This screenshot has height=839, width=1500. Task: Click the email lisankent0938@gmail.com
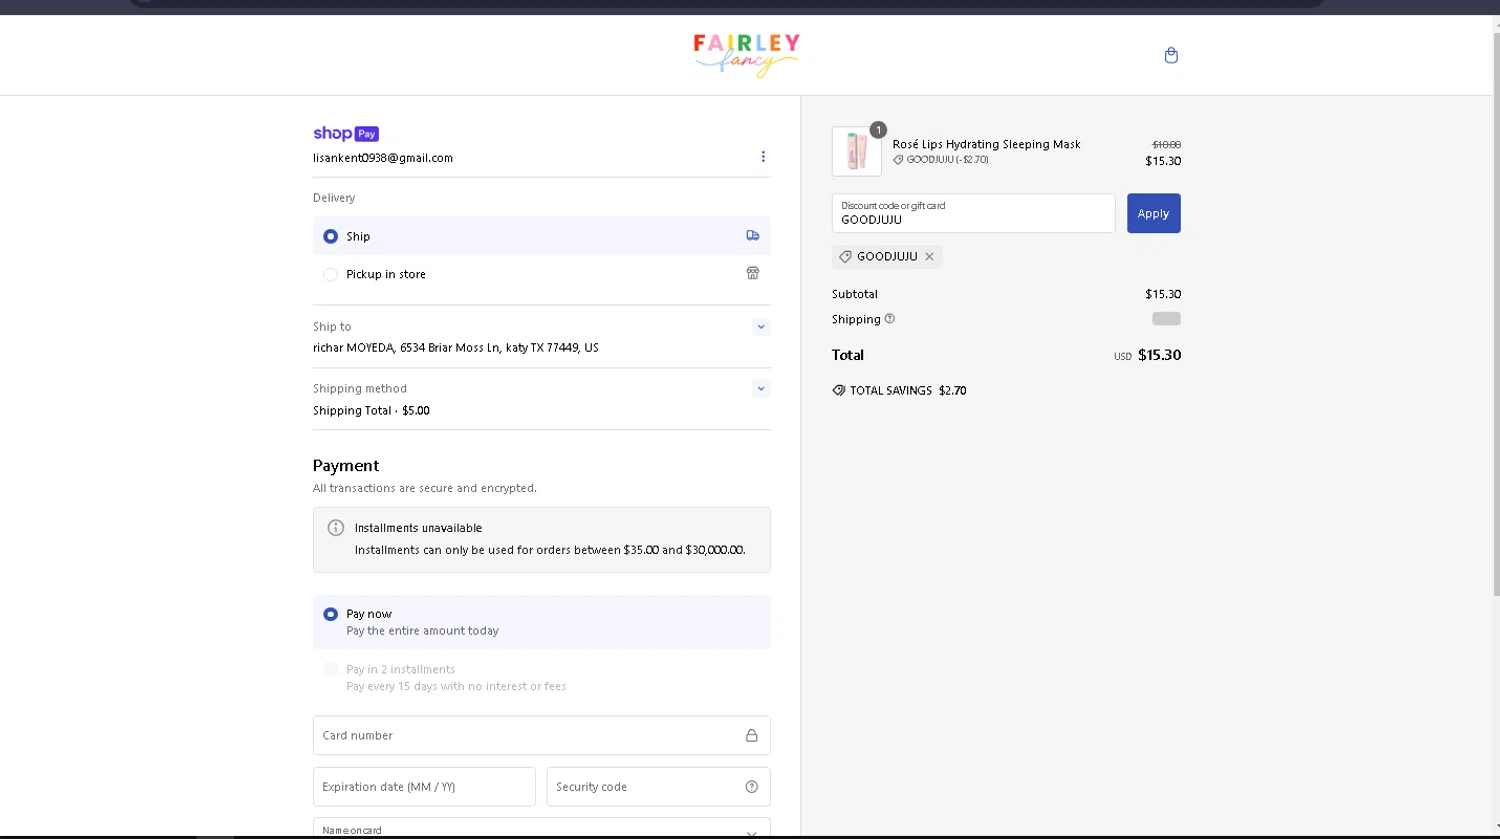pos(383,158)
